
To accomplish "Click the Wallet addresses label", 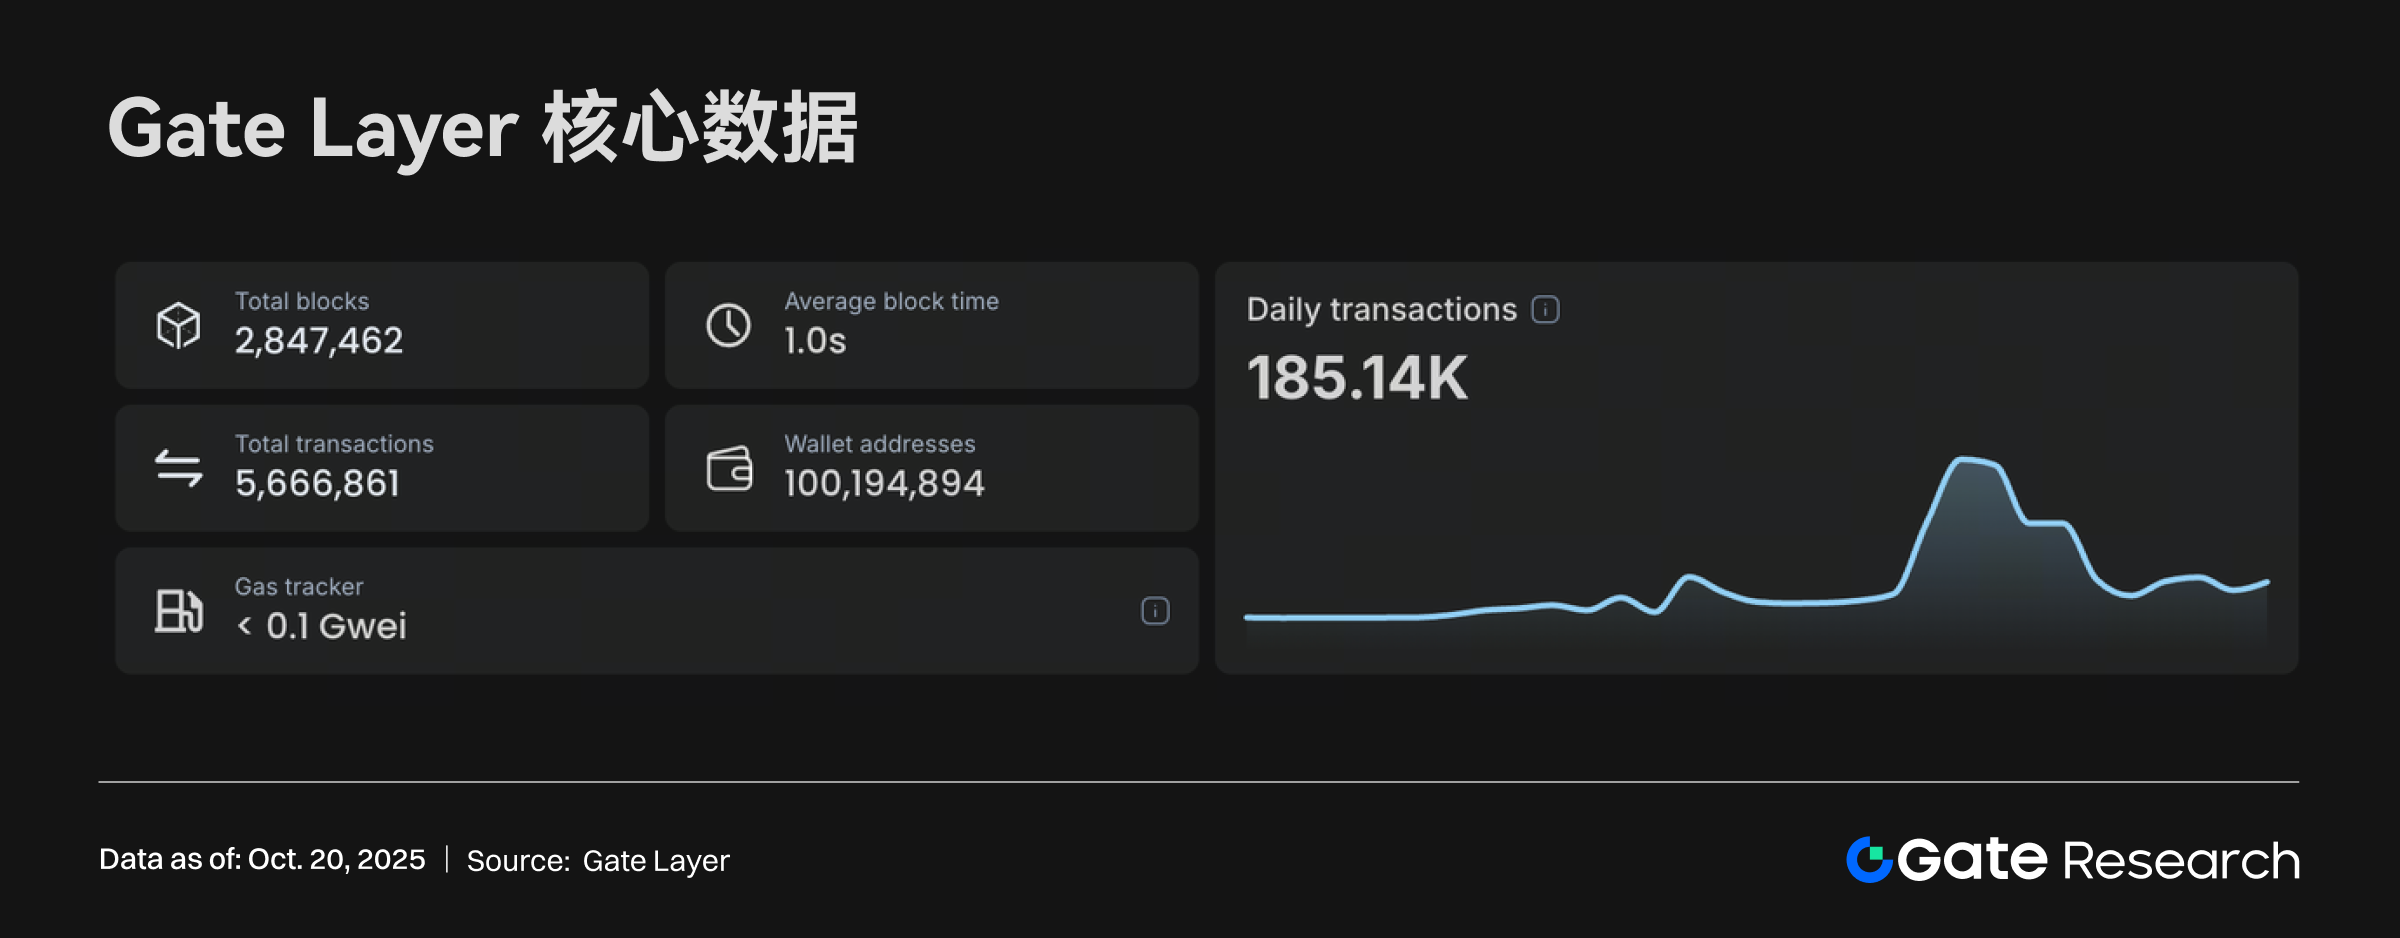I will (879, 444).
